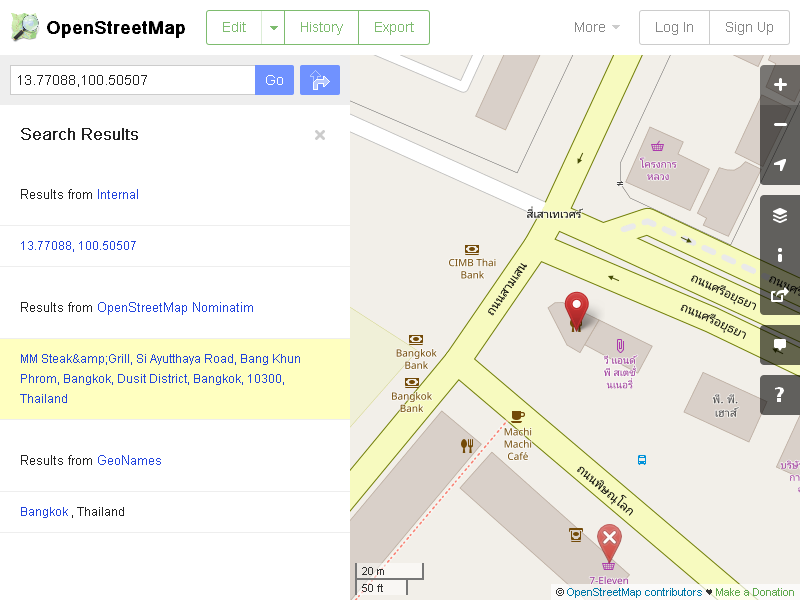The width and height of the screenshot is (800, 600).
Task: Zoom out with the minus control
Action: (x=780, y=124)
